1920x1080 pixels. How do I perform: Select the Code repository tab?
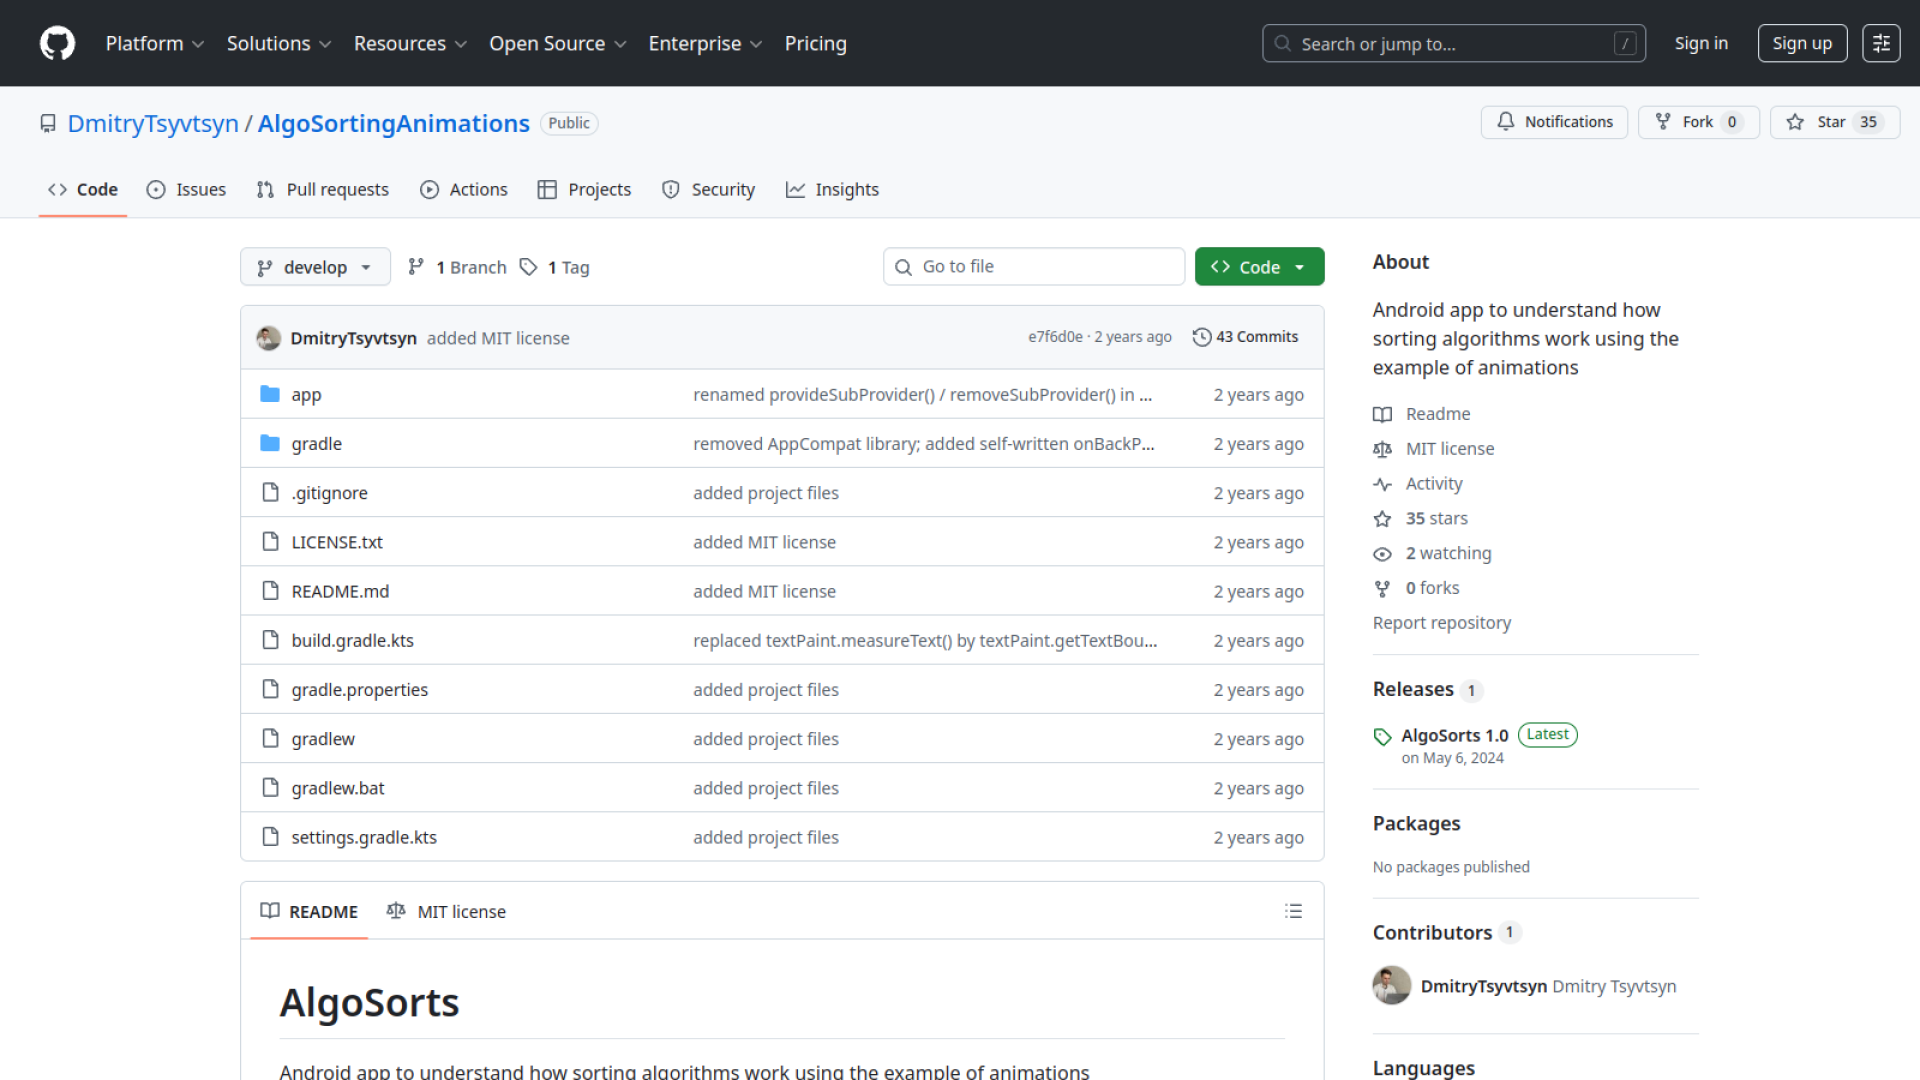click(x=83, y=189)
